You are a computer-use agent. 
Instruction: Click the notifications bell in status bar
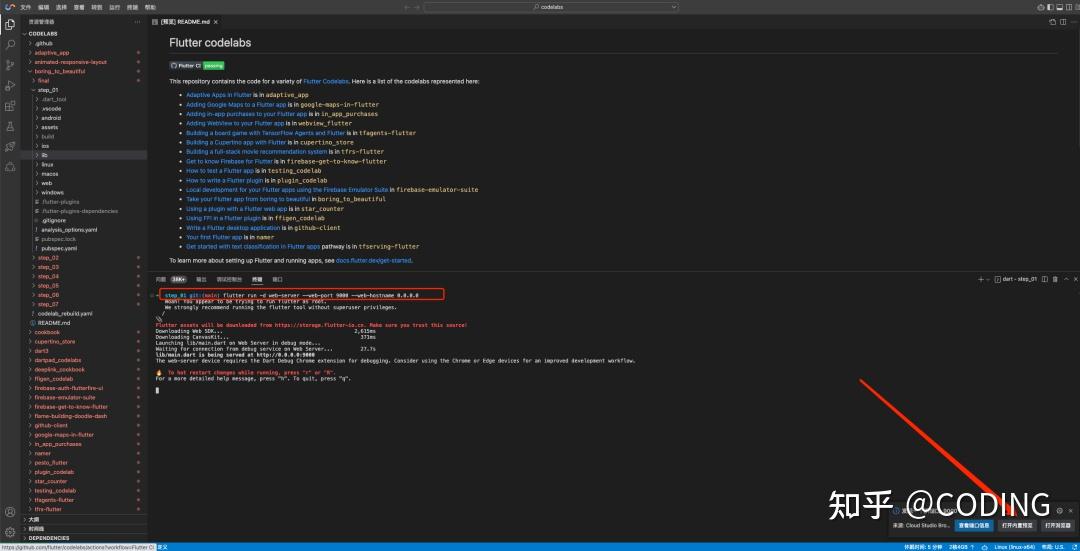point(1072,548)
